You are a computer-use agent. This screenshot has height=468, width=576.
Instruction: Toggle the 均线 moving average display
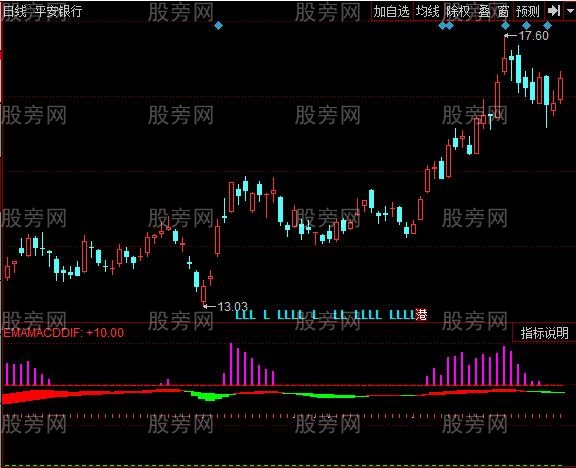(428, 12)
